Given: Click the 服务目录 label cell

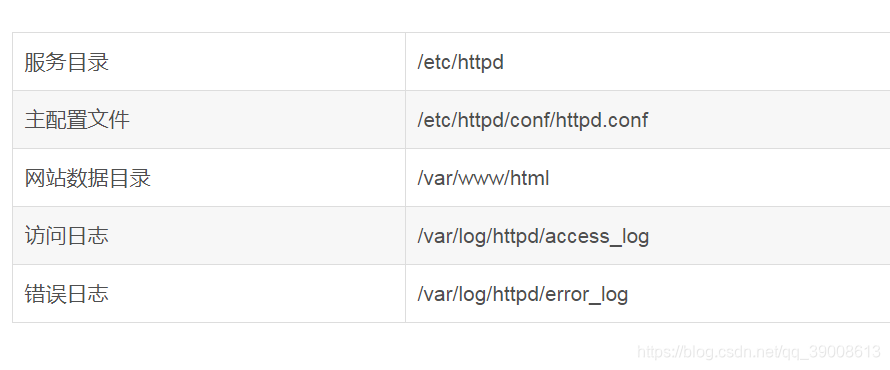Looking at the screenshot, I should (209, 61).
